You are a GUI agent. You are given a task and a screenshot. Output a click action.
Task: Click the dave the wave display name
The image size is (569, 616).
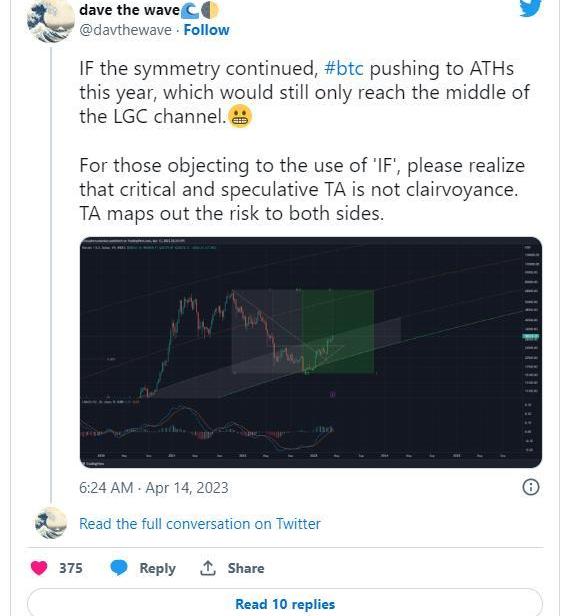tap(129, 10)
